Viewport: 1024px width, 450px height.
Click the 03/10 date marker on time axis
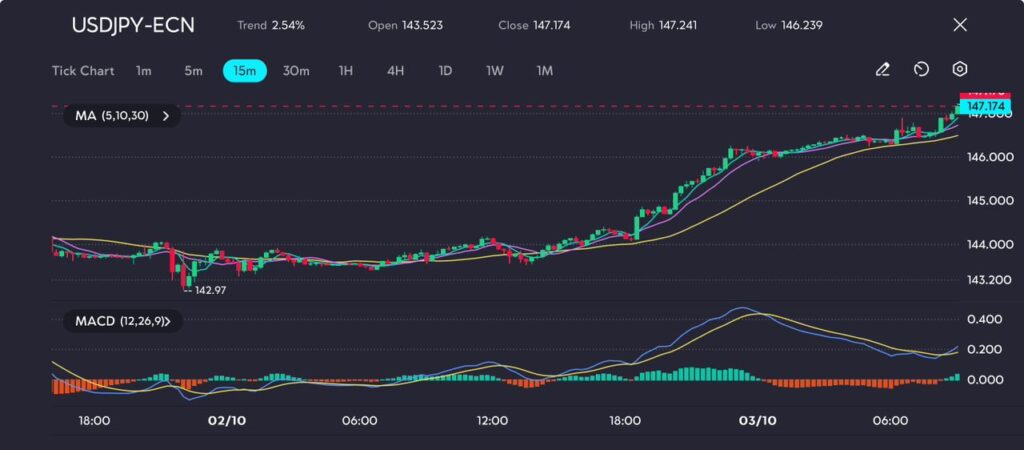[x=757, y=421]
